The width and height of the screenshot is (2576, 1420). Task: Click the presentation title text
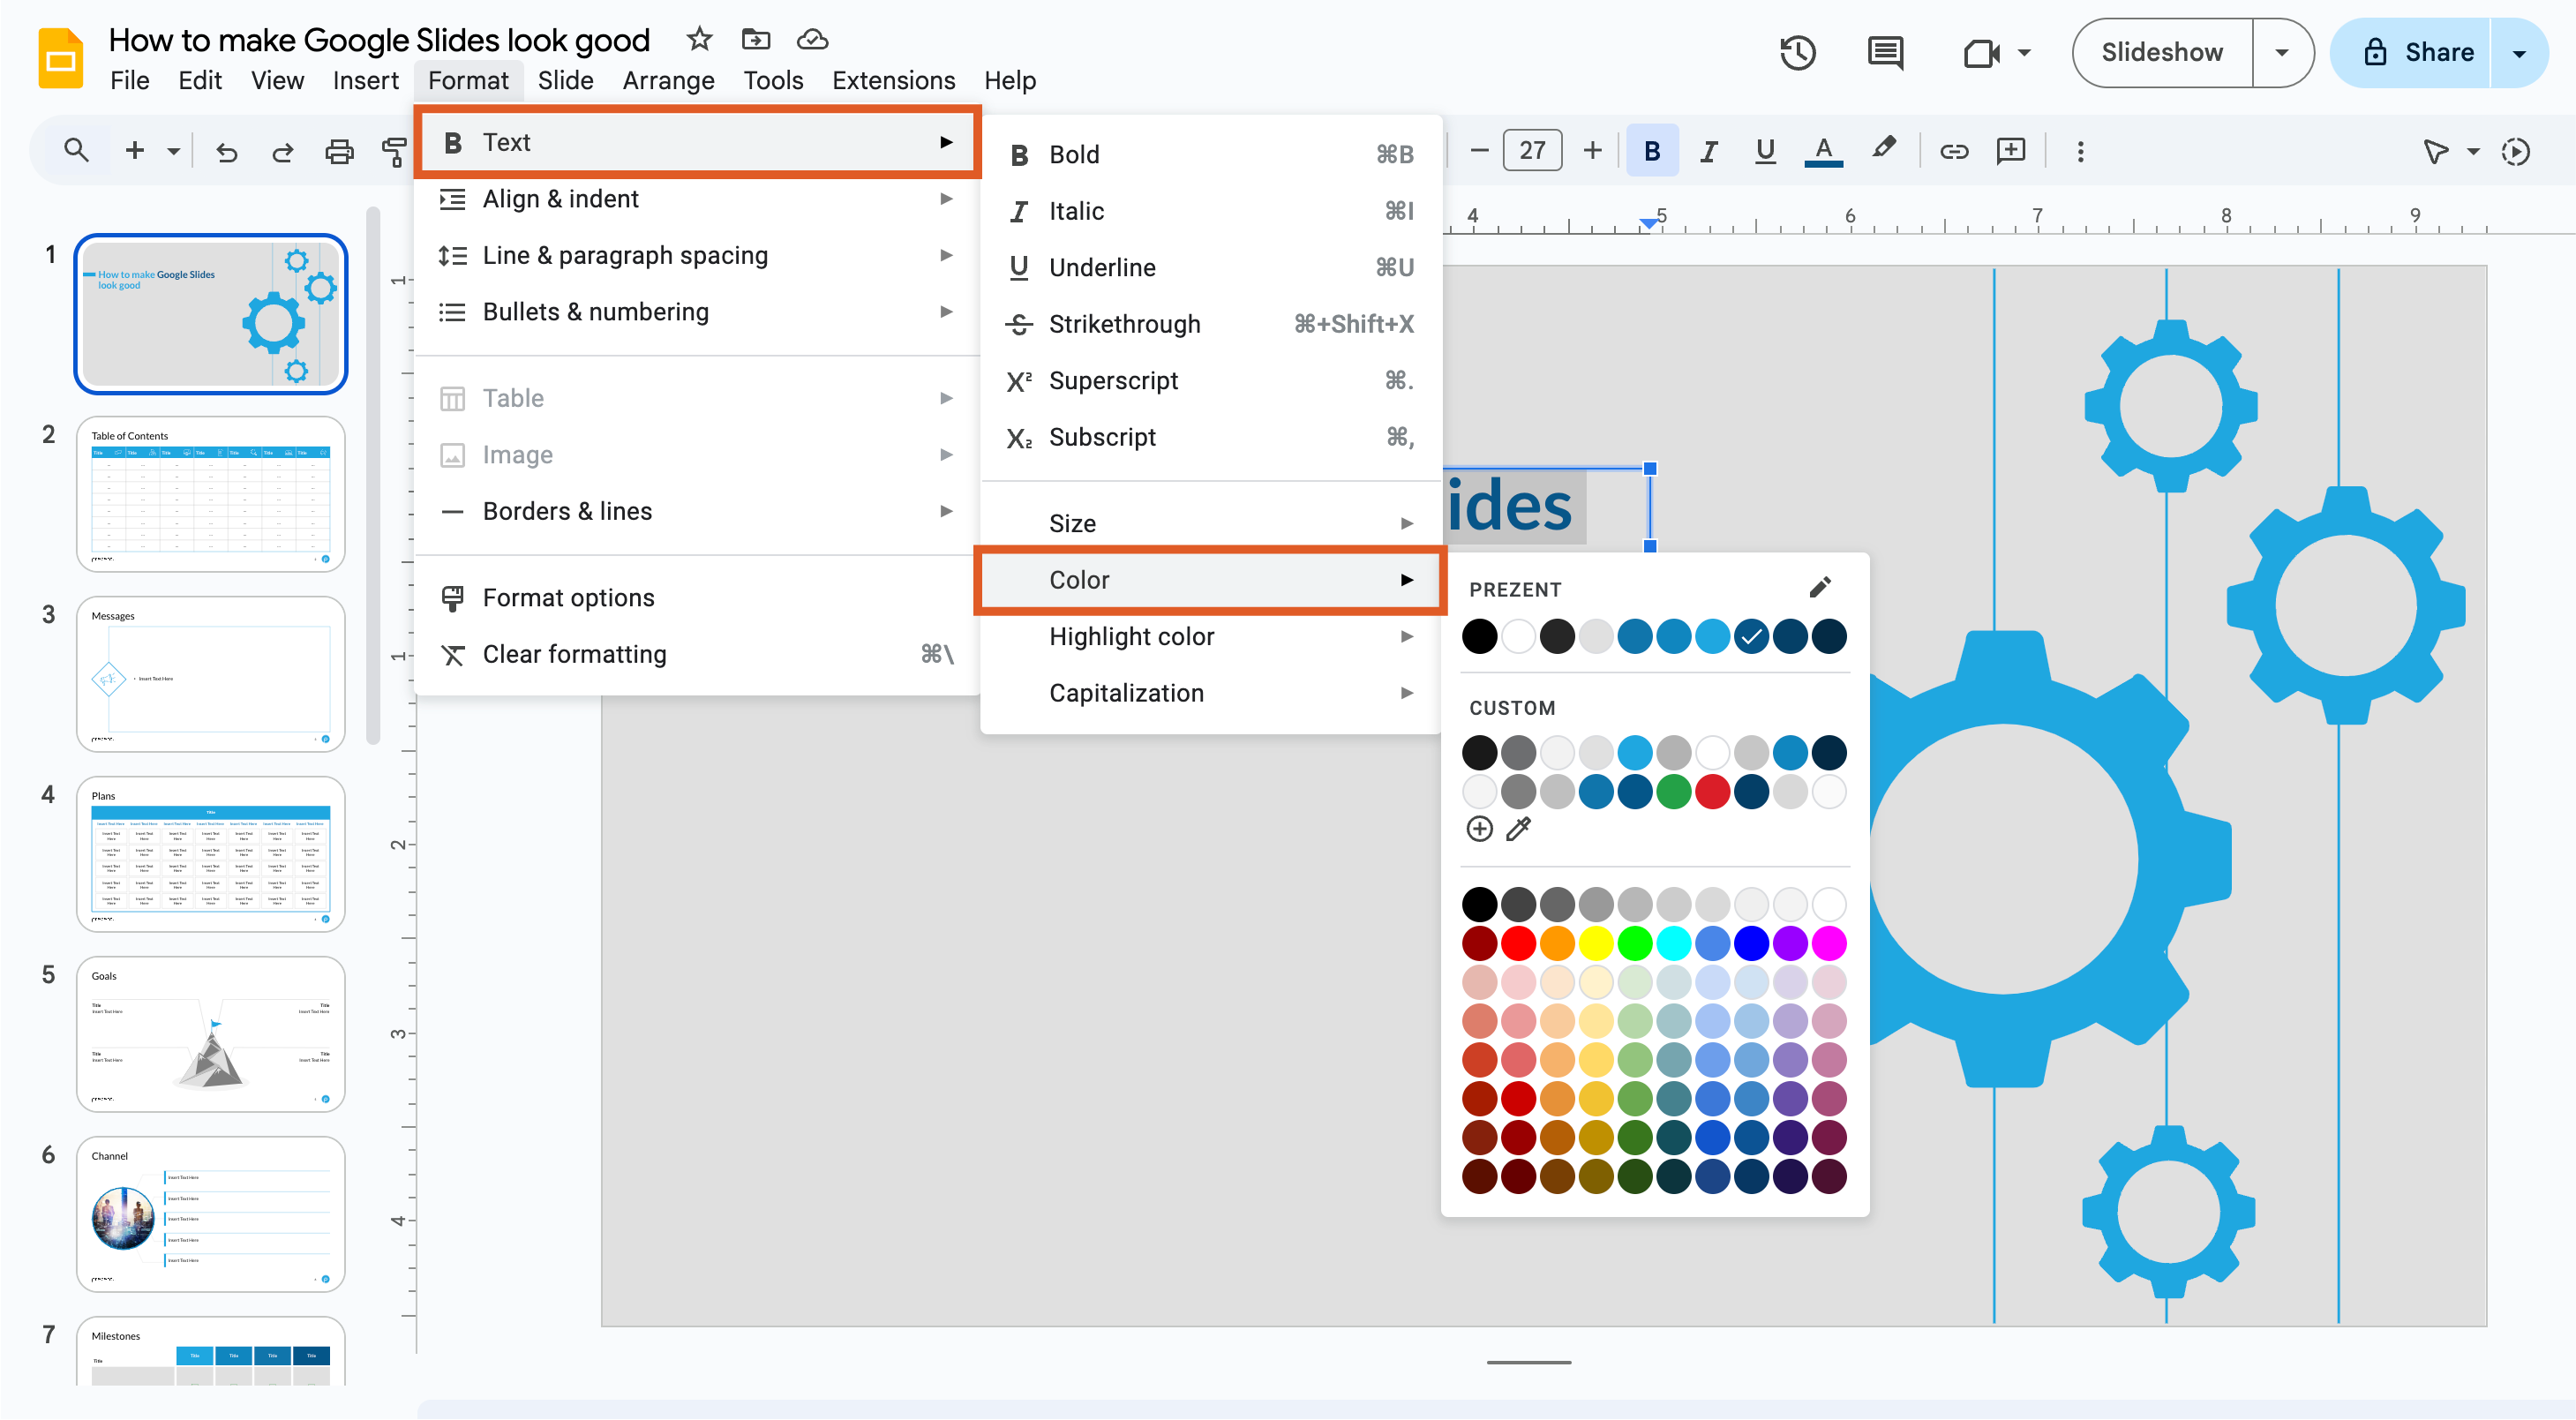pyautogui.click(x=379, y=39)
